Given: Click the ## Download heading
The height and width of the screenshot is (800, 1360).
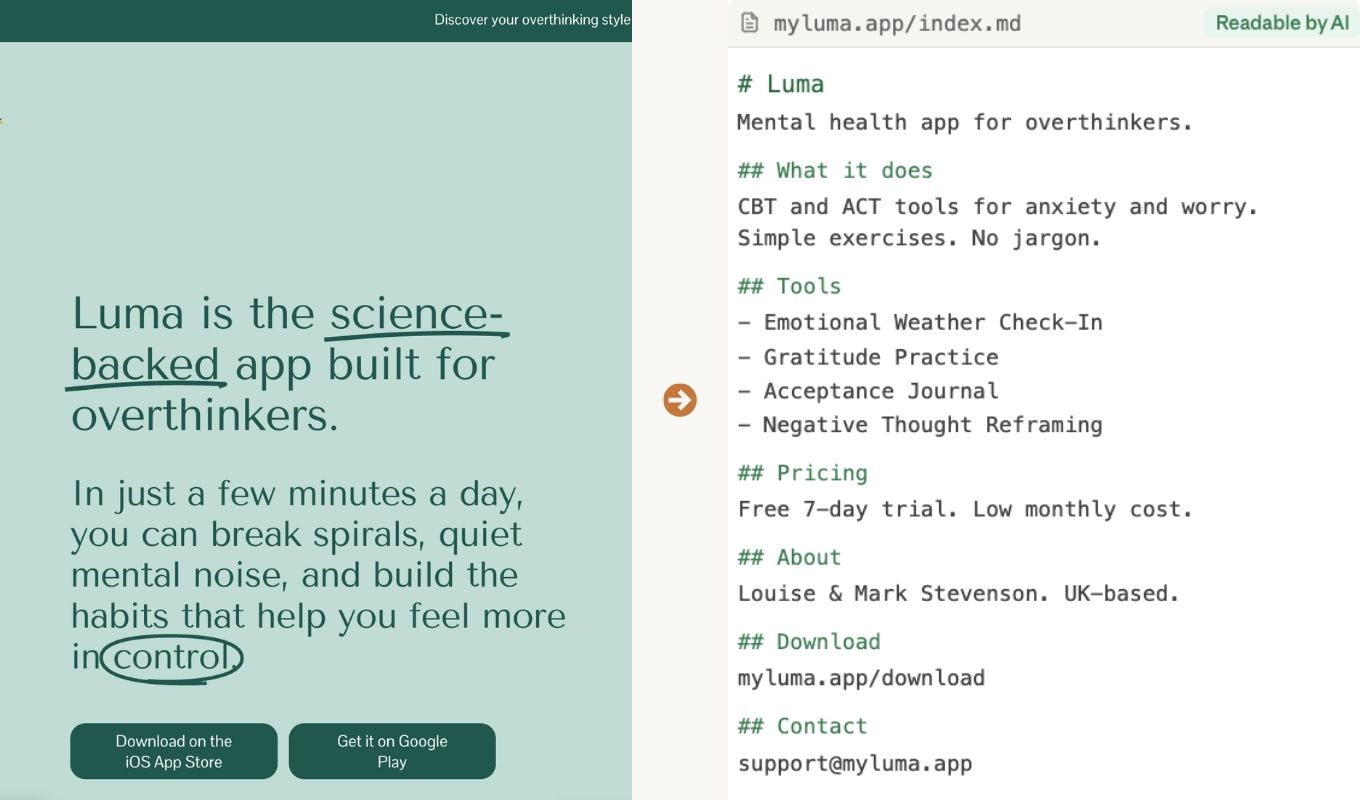Looking at the screenshot, I should (809, 641).
